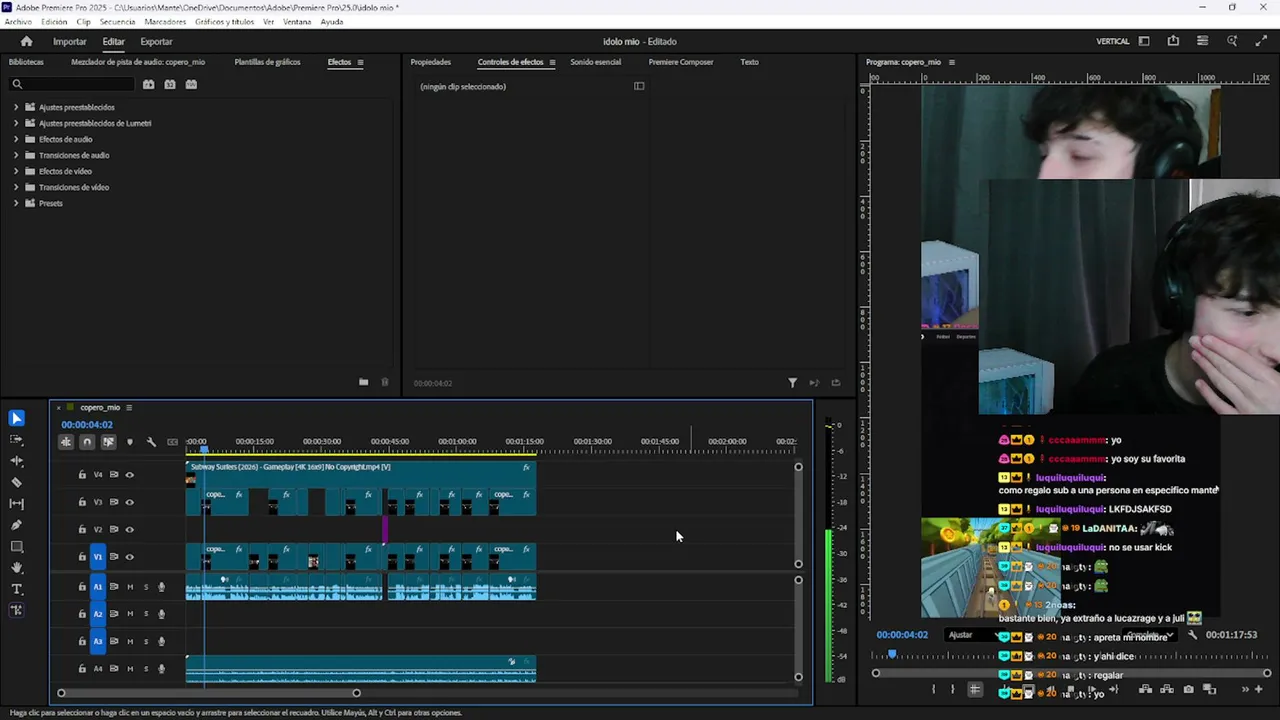
Task: Click the timeline horizontal zoom scrollbar
Action: point(208,693)
